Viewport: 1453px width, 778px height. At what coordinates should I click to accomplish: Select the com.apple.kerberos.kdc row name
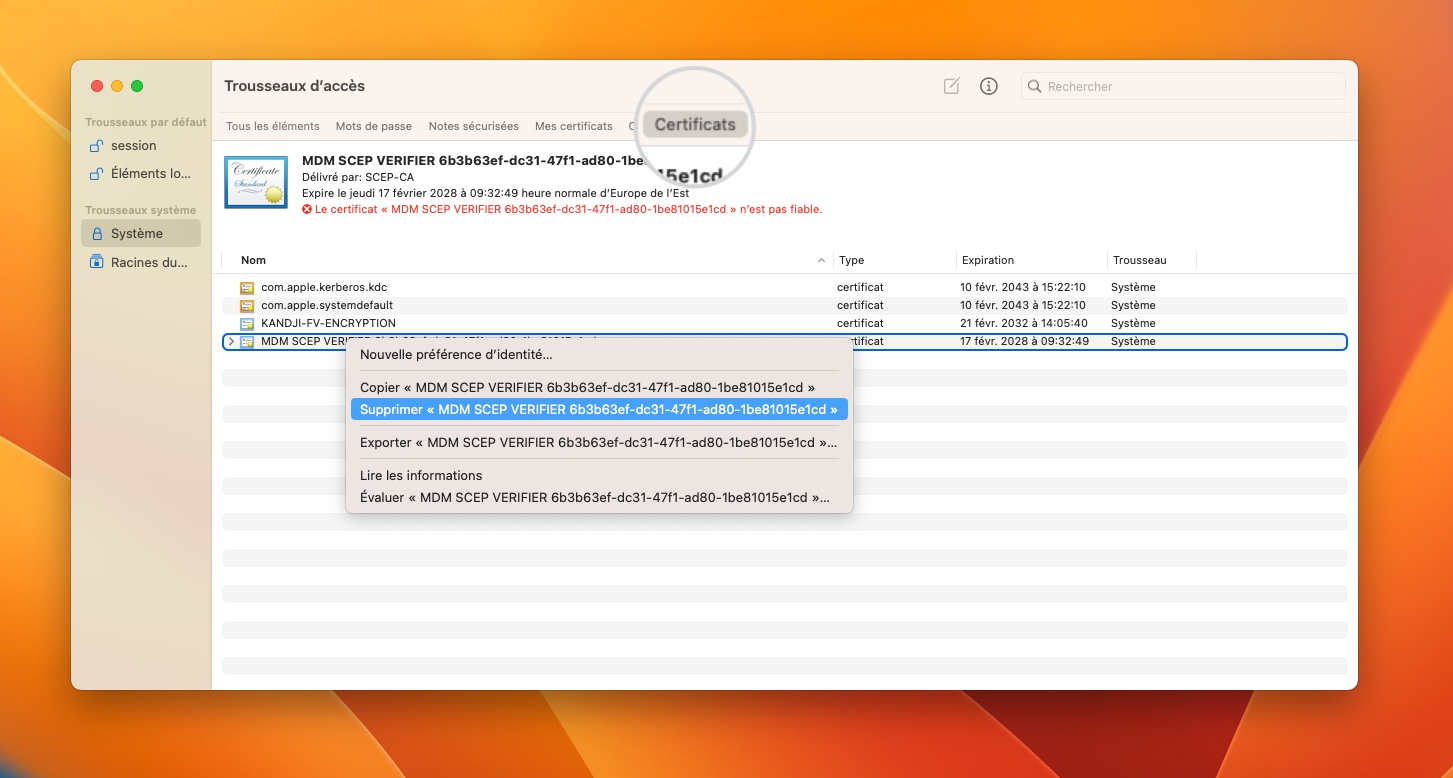(324, 288)
